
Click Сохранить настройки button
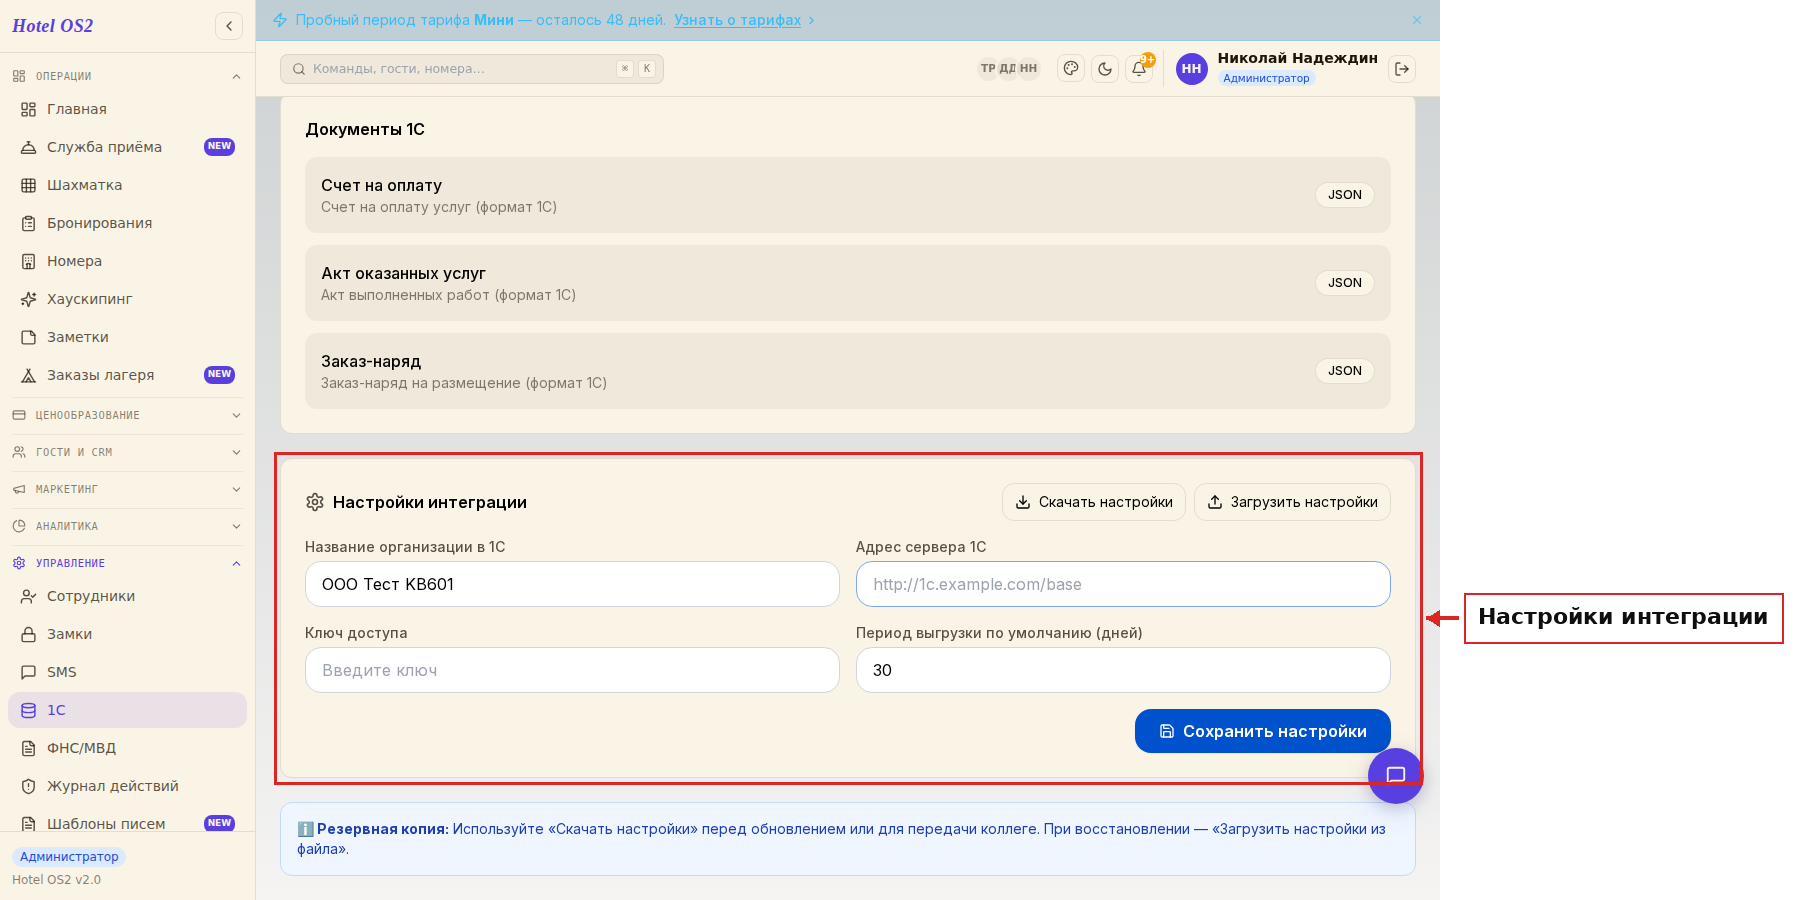pyautogui.click(x=1262, y=731)
